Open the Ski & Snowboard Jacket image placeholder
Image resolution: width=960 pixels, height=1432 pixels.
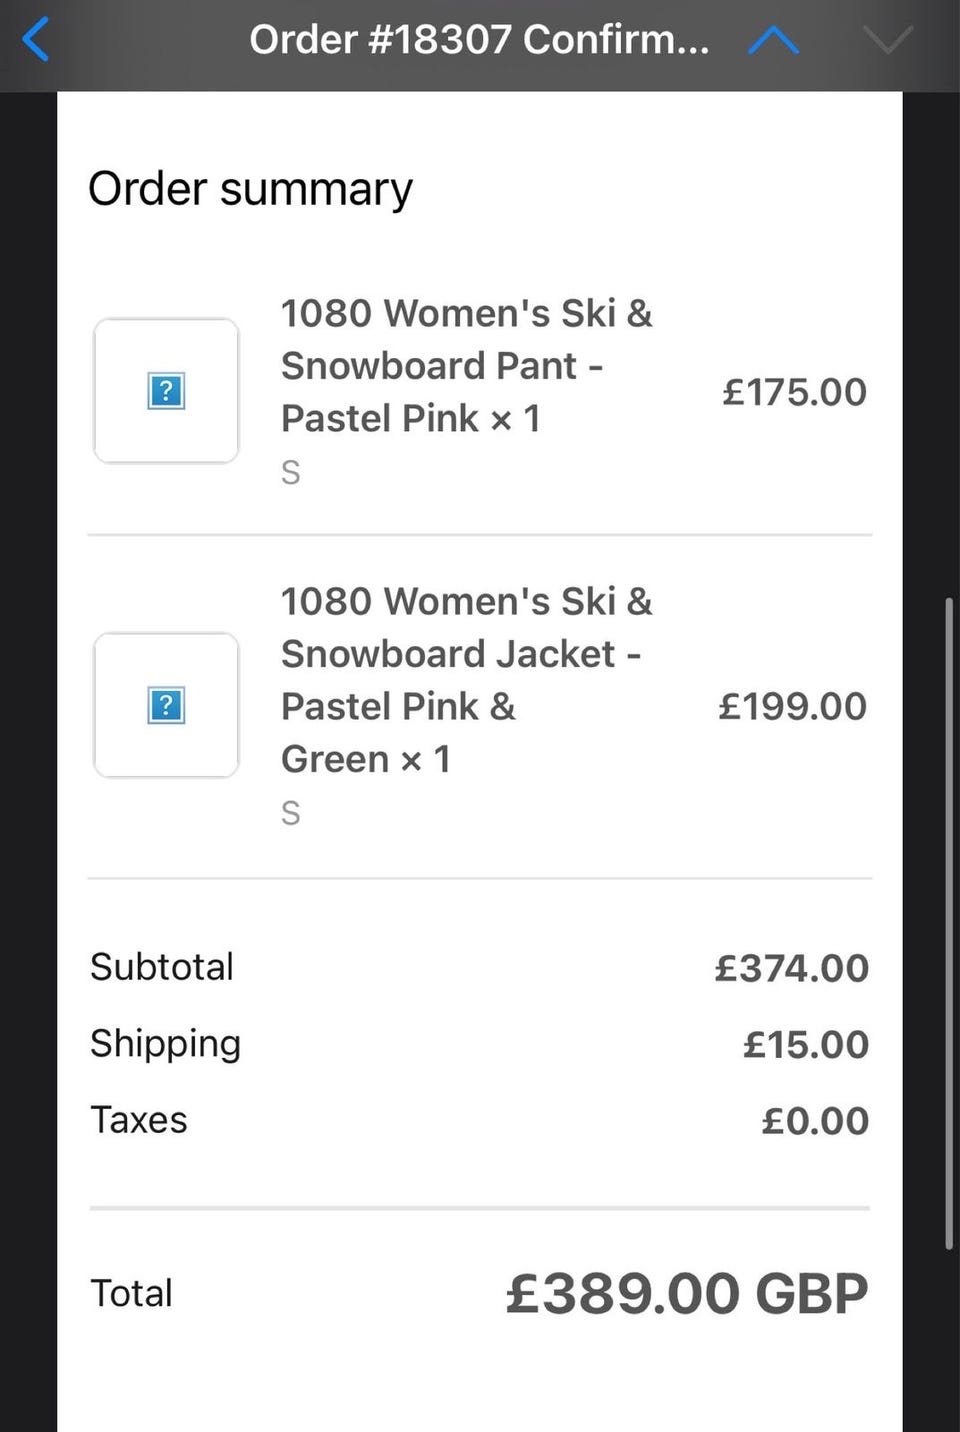click(x=166, y=705)
